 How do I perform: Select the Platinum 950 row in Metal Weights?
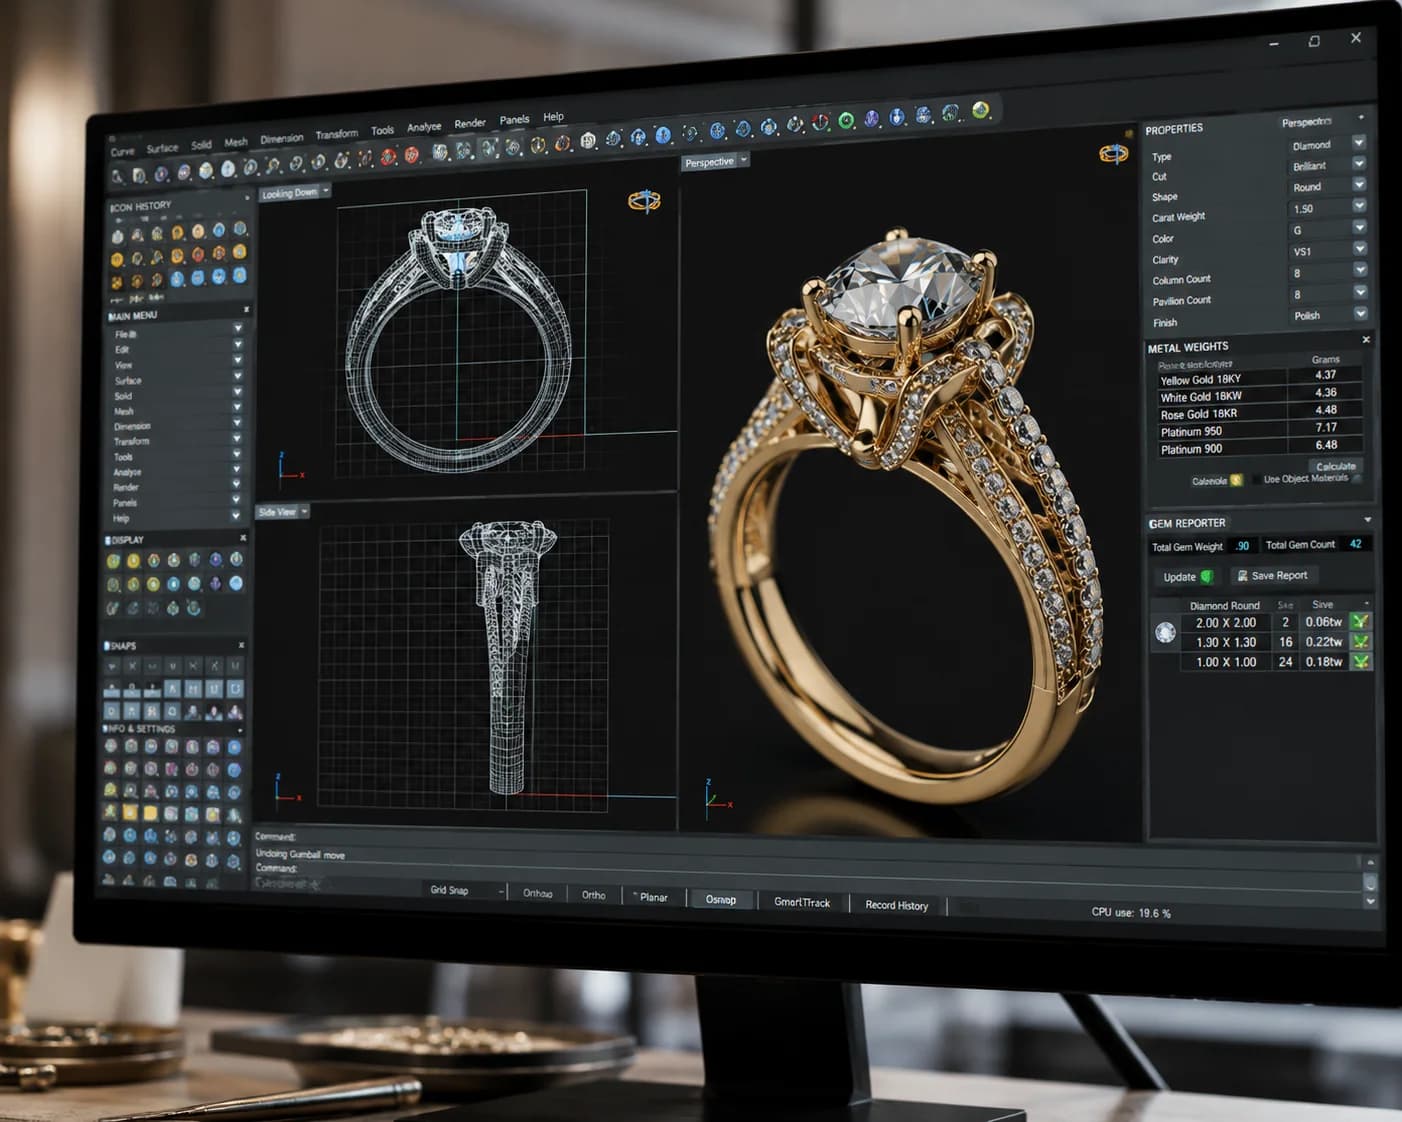[1261, 430]
